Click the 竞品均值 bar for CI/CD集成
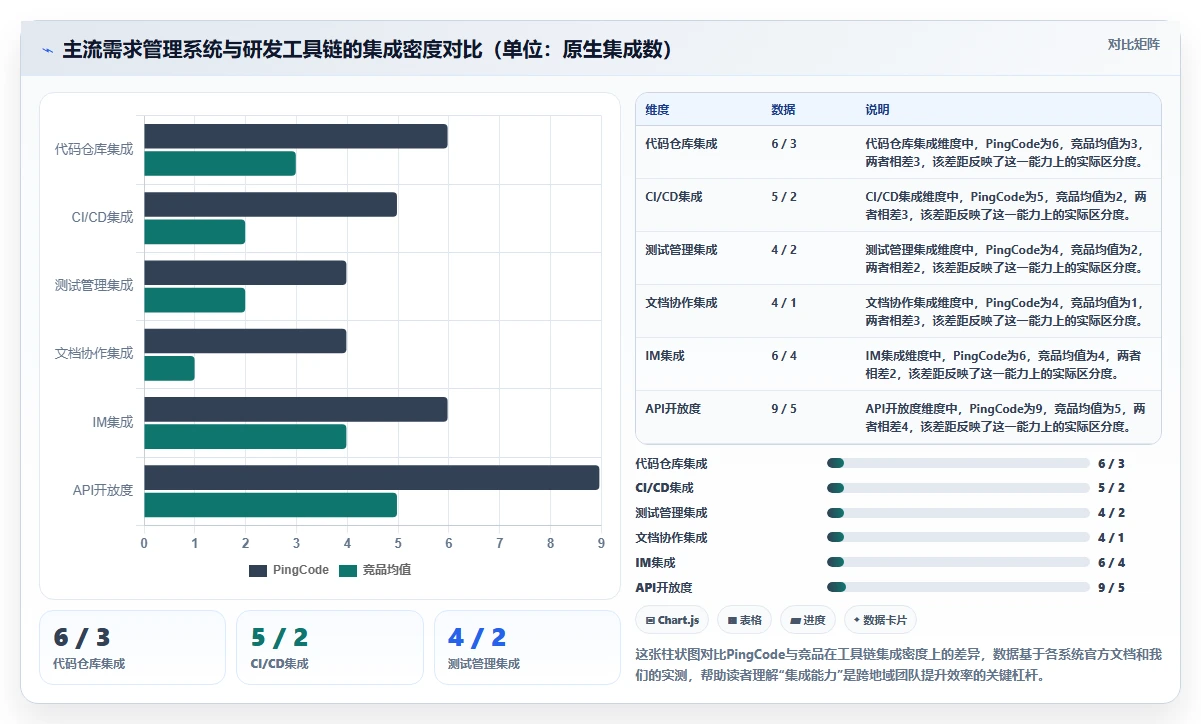 [x=195, y=232]
